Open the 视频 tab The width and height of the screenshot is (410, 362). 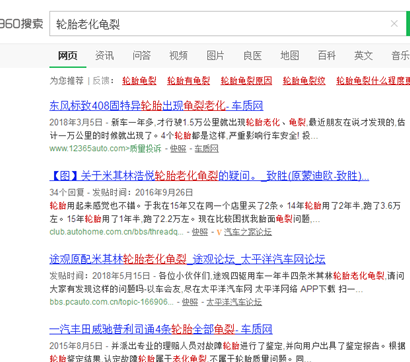[x=178, y=55]
